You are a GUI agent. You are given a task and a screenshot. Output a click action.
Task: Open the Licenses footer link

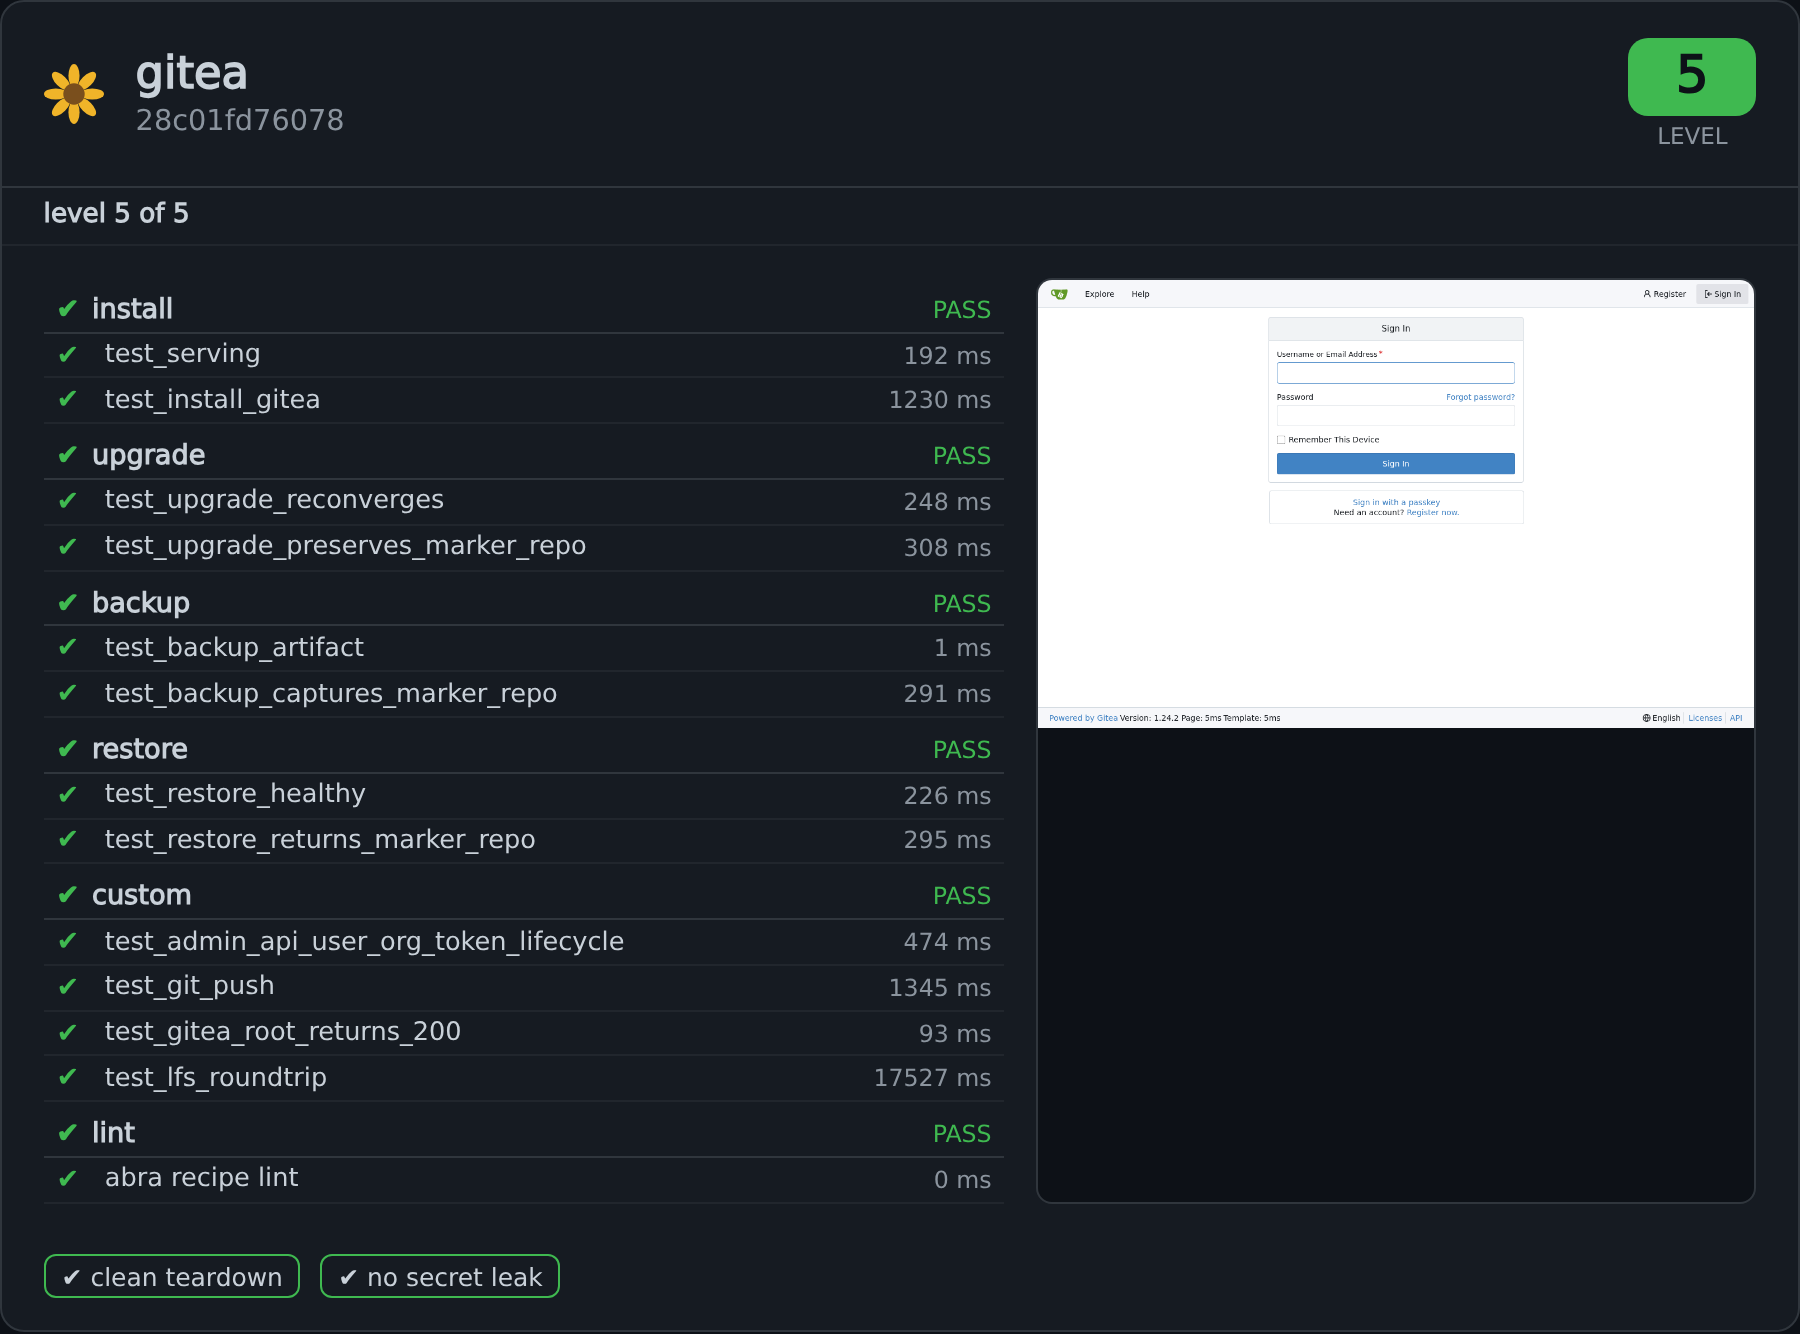pos(1705,718)
